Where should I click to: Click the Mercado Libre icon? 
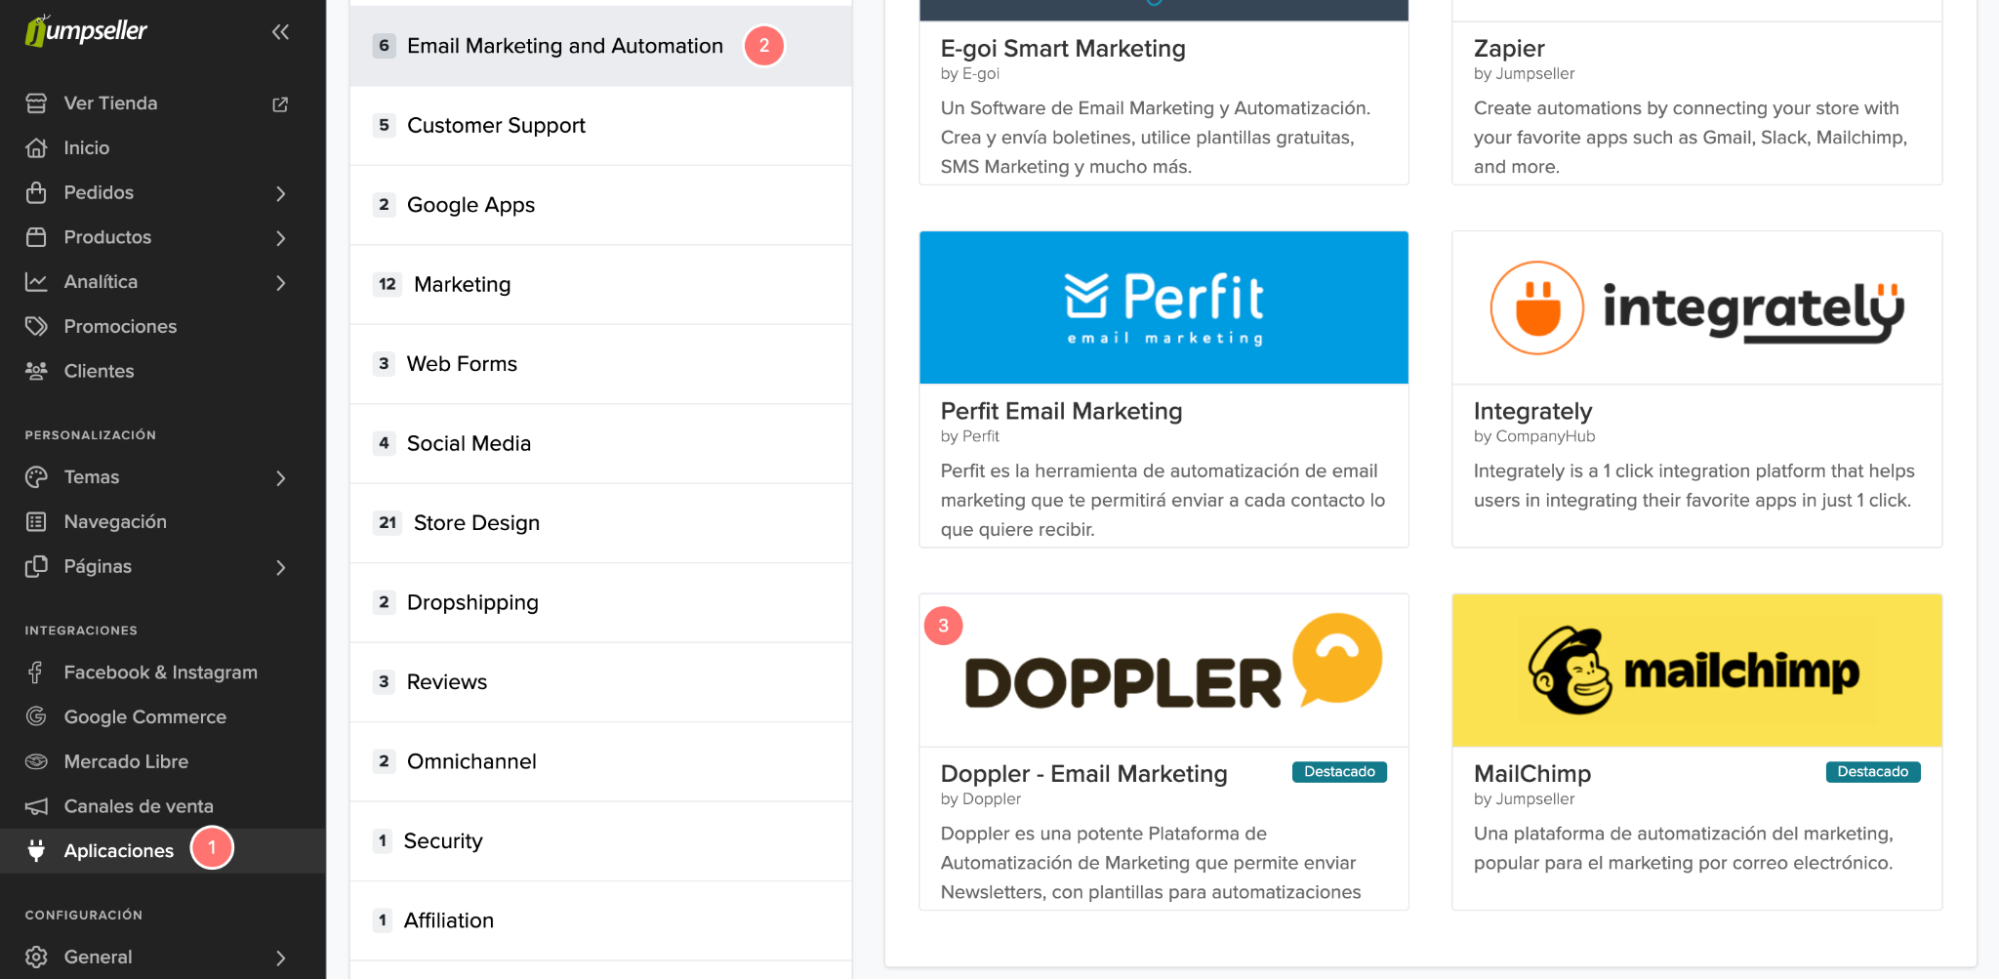point(37,762)
